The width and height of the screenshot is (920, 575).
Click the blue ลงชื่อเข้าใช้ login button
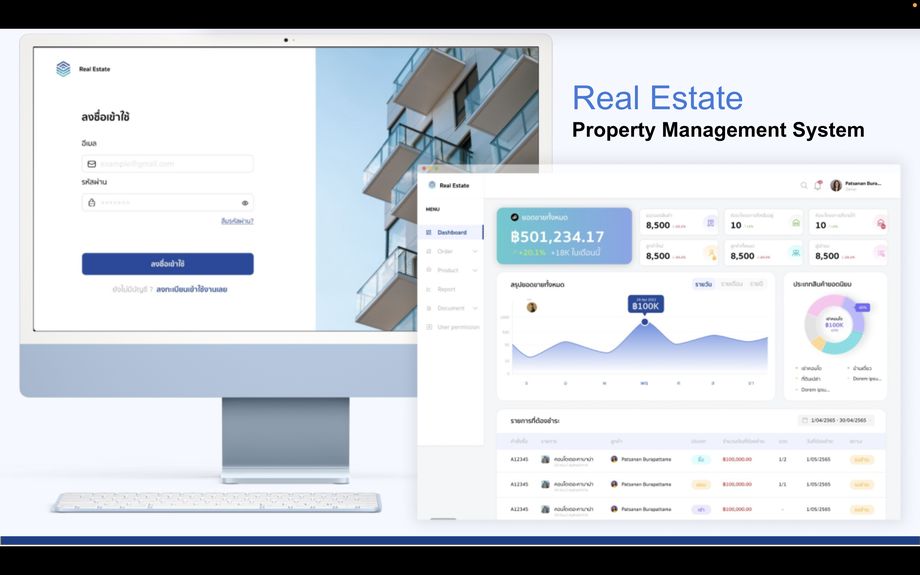[x=168, y=264]
